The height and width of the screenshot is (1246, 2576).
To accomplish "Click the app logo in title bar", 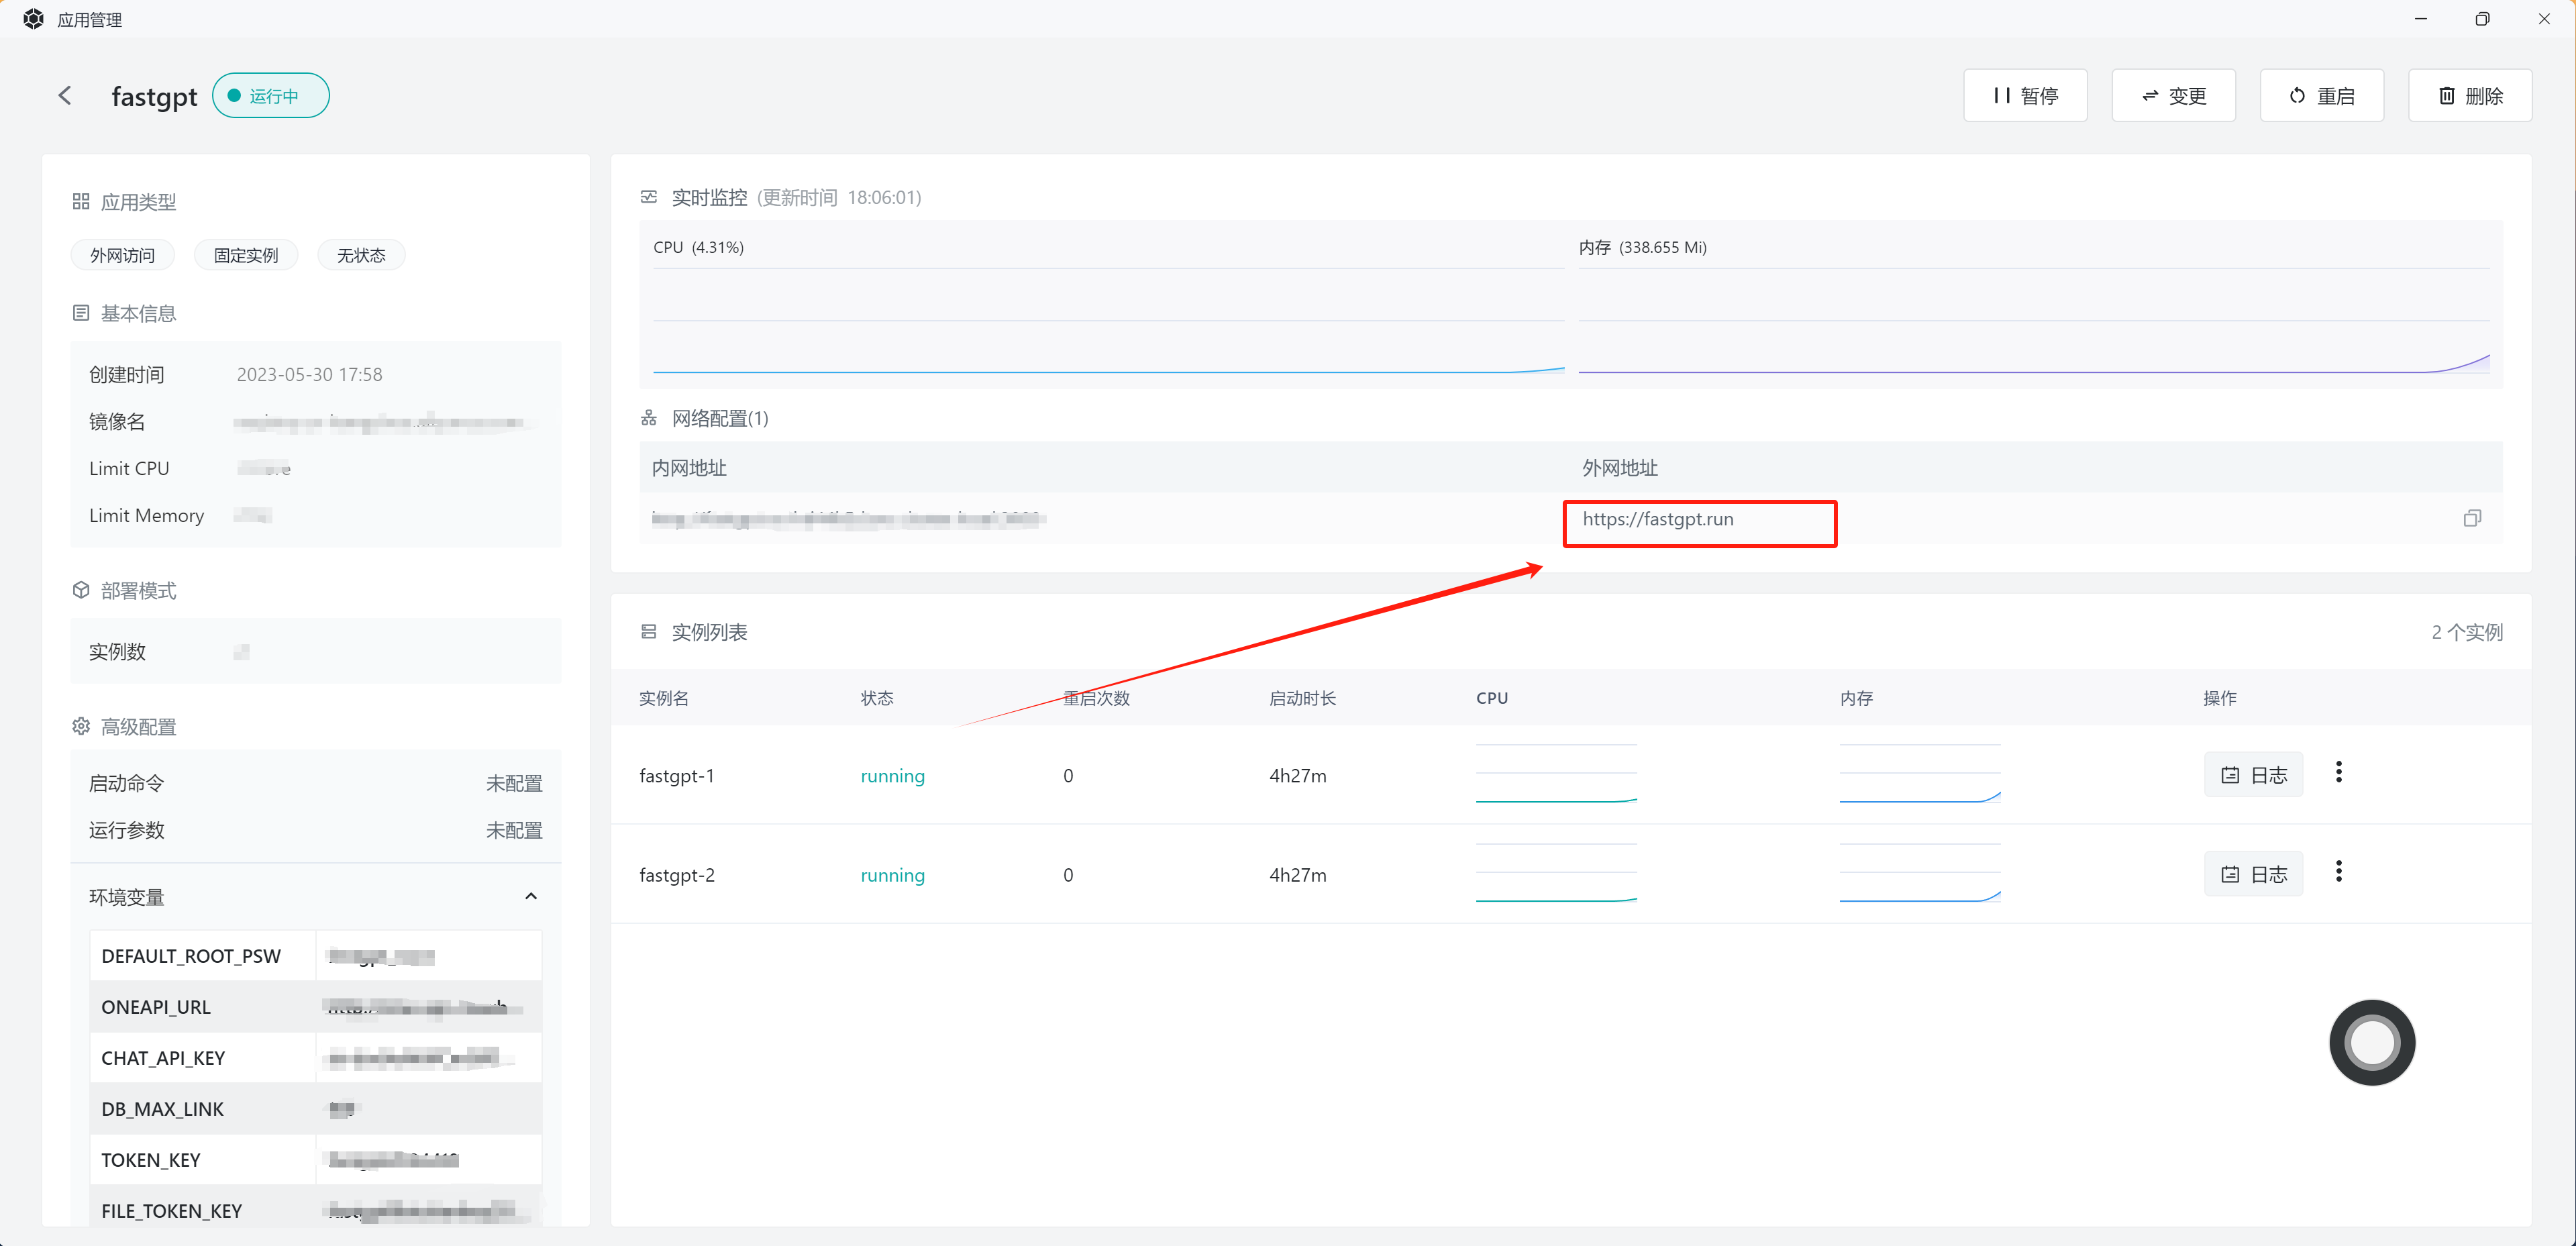I will [x=33, y=19].
